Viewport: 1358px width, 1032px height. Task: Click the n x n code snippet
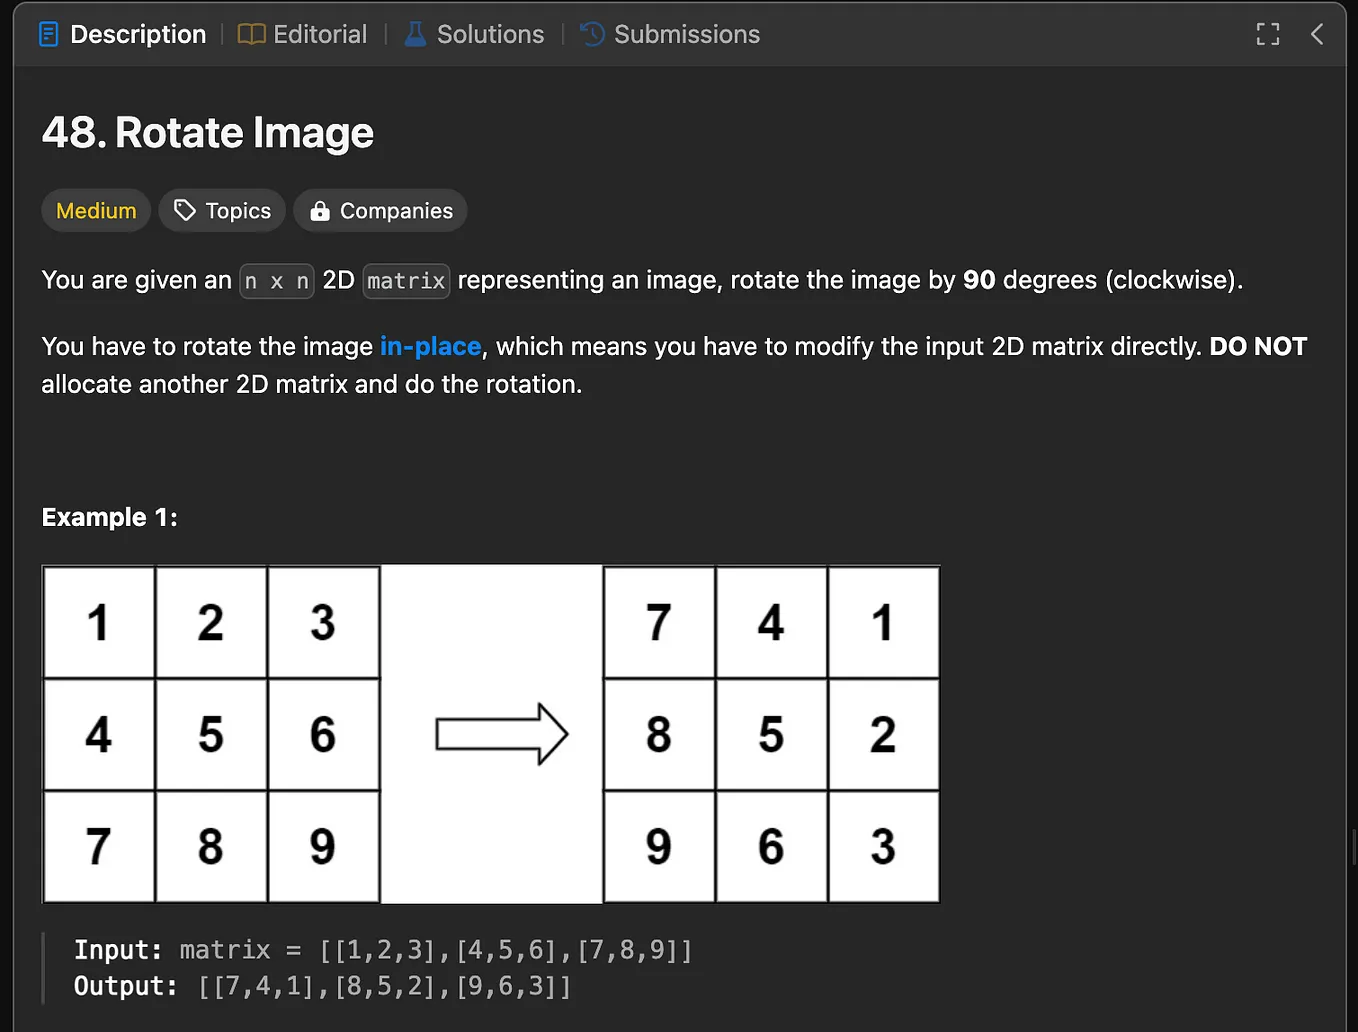[x=276, y=281]
